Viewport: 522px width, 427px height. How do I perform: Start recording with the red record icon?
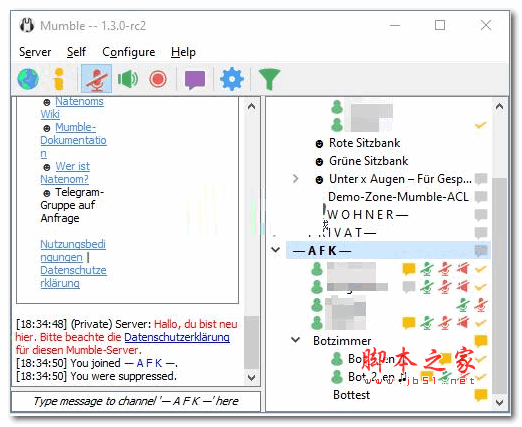click(x=158, y=79)
